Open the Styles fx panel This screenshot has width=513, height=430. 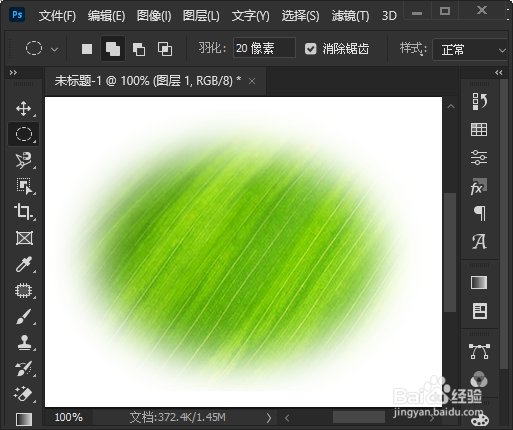pyautogui.click(x=479, y=187)
